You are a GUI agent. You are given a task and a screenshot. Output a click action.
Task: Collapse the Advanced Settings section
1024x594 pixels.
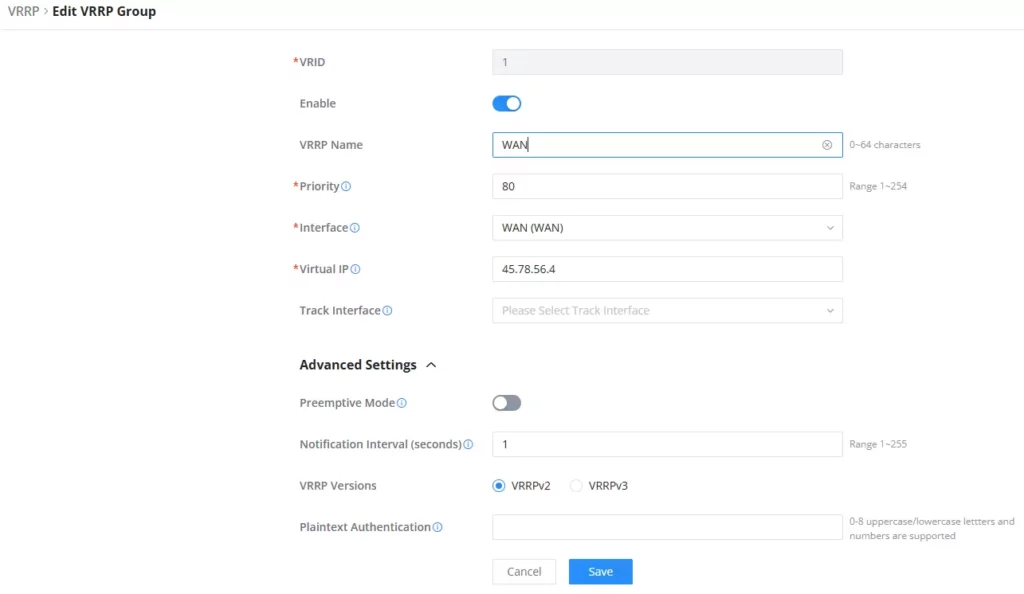click(431, 365)
